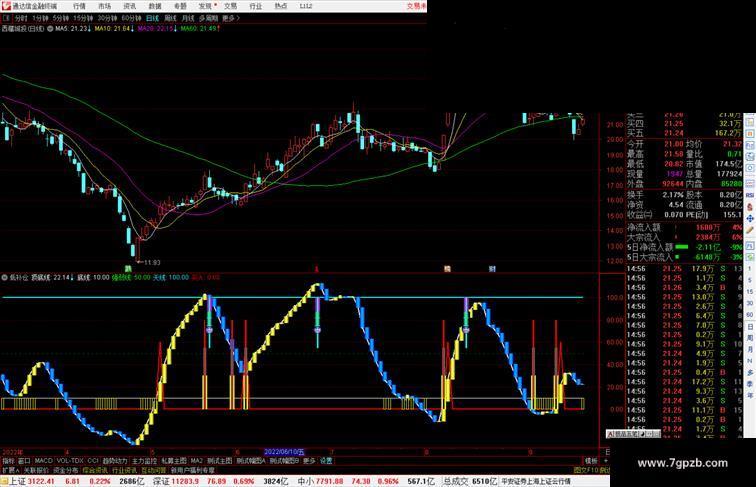
Task: Click the 11.93 low price label
Action: pyautogui.click(x=151, y=263)
